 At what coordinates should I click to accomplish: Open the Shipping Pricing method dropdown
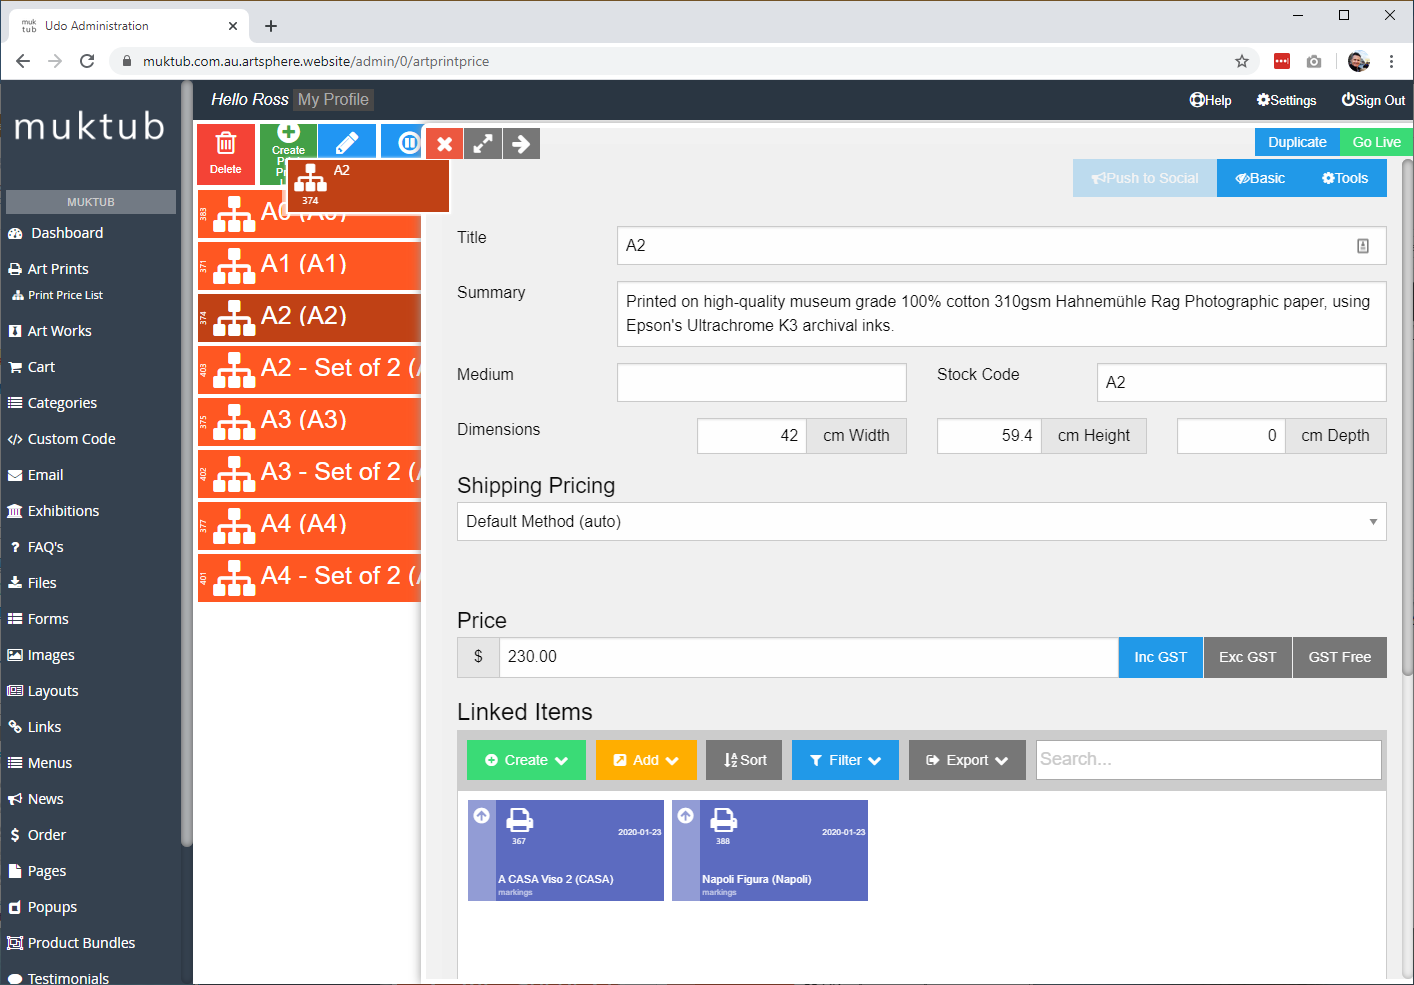point(921,522)
